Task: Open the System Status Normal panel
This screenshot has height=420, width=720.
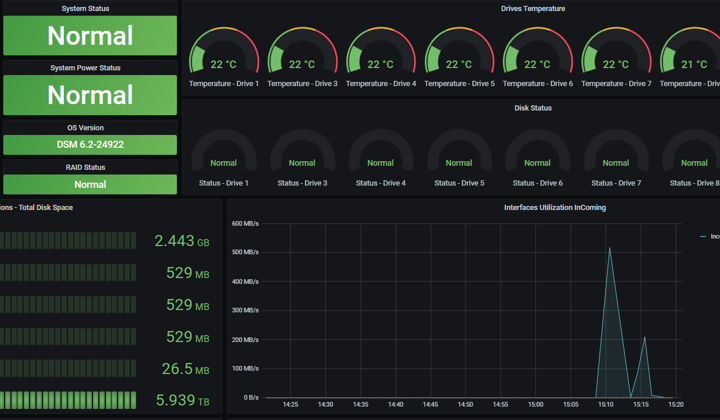Action: 90,36
